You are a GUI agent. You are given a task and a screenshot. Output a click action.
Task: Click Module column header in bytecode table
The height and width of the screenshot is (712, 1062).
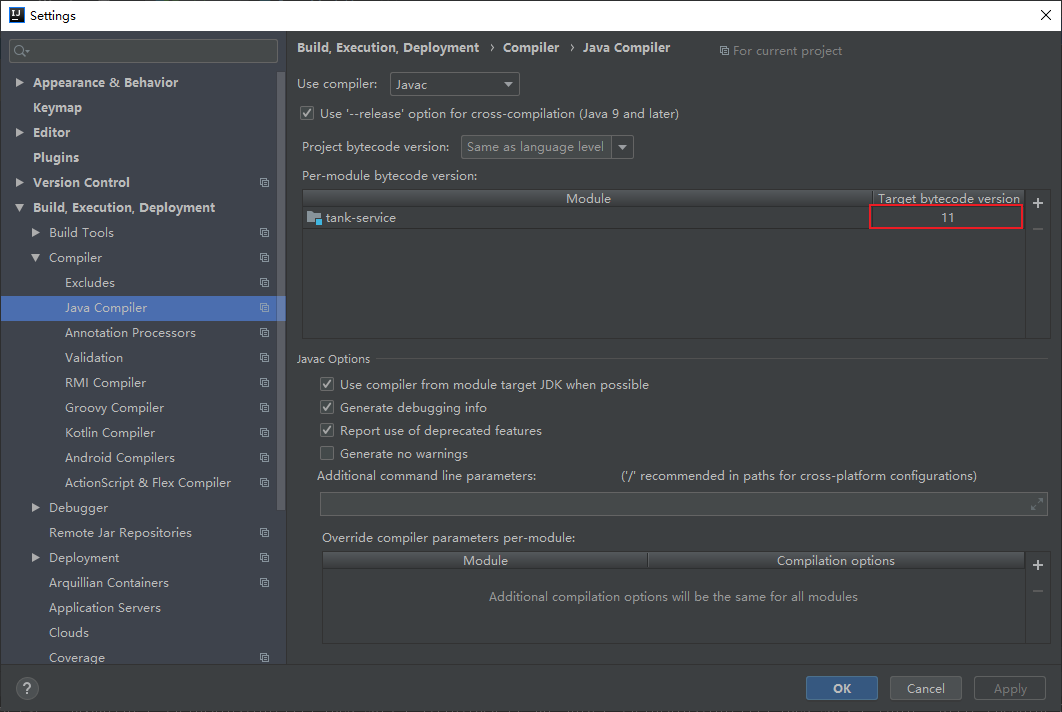[x=588, y=198]
